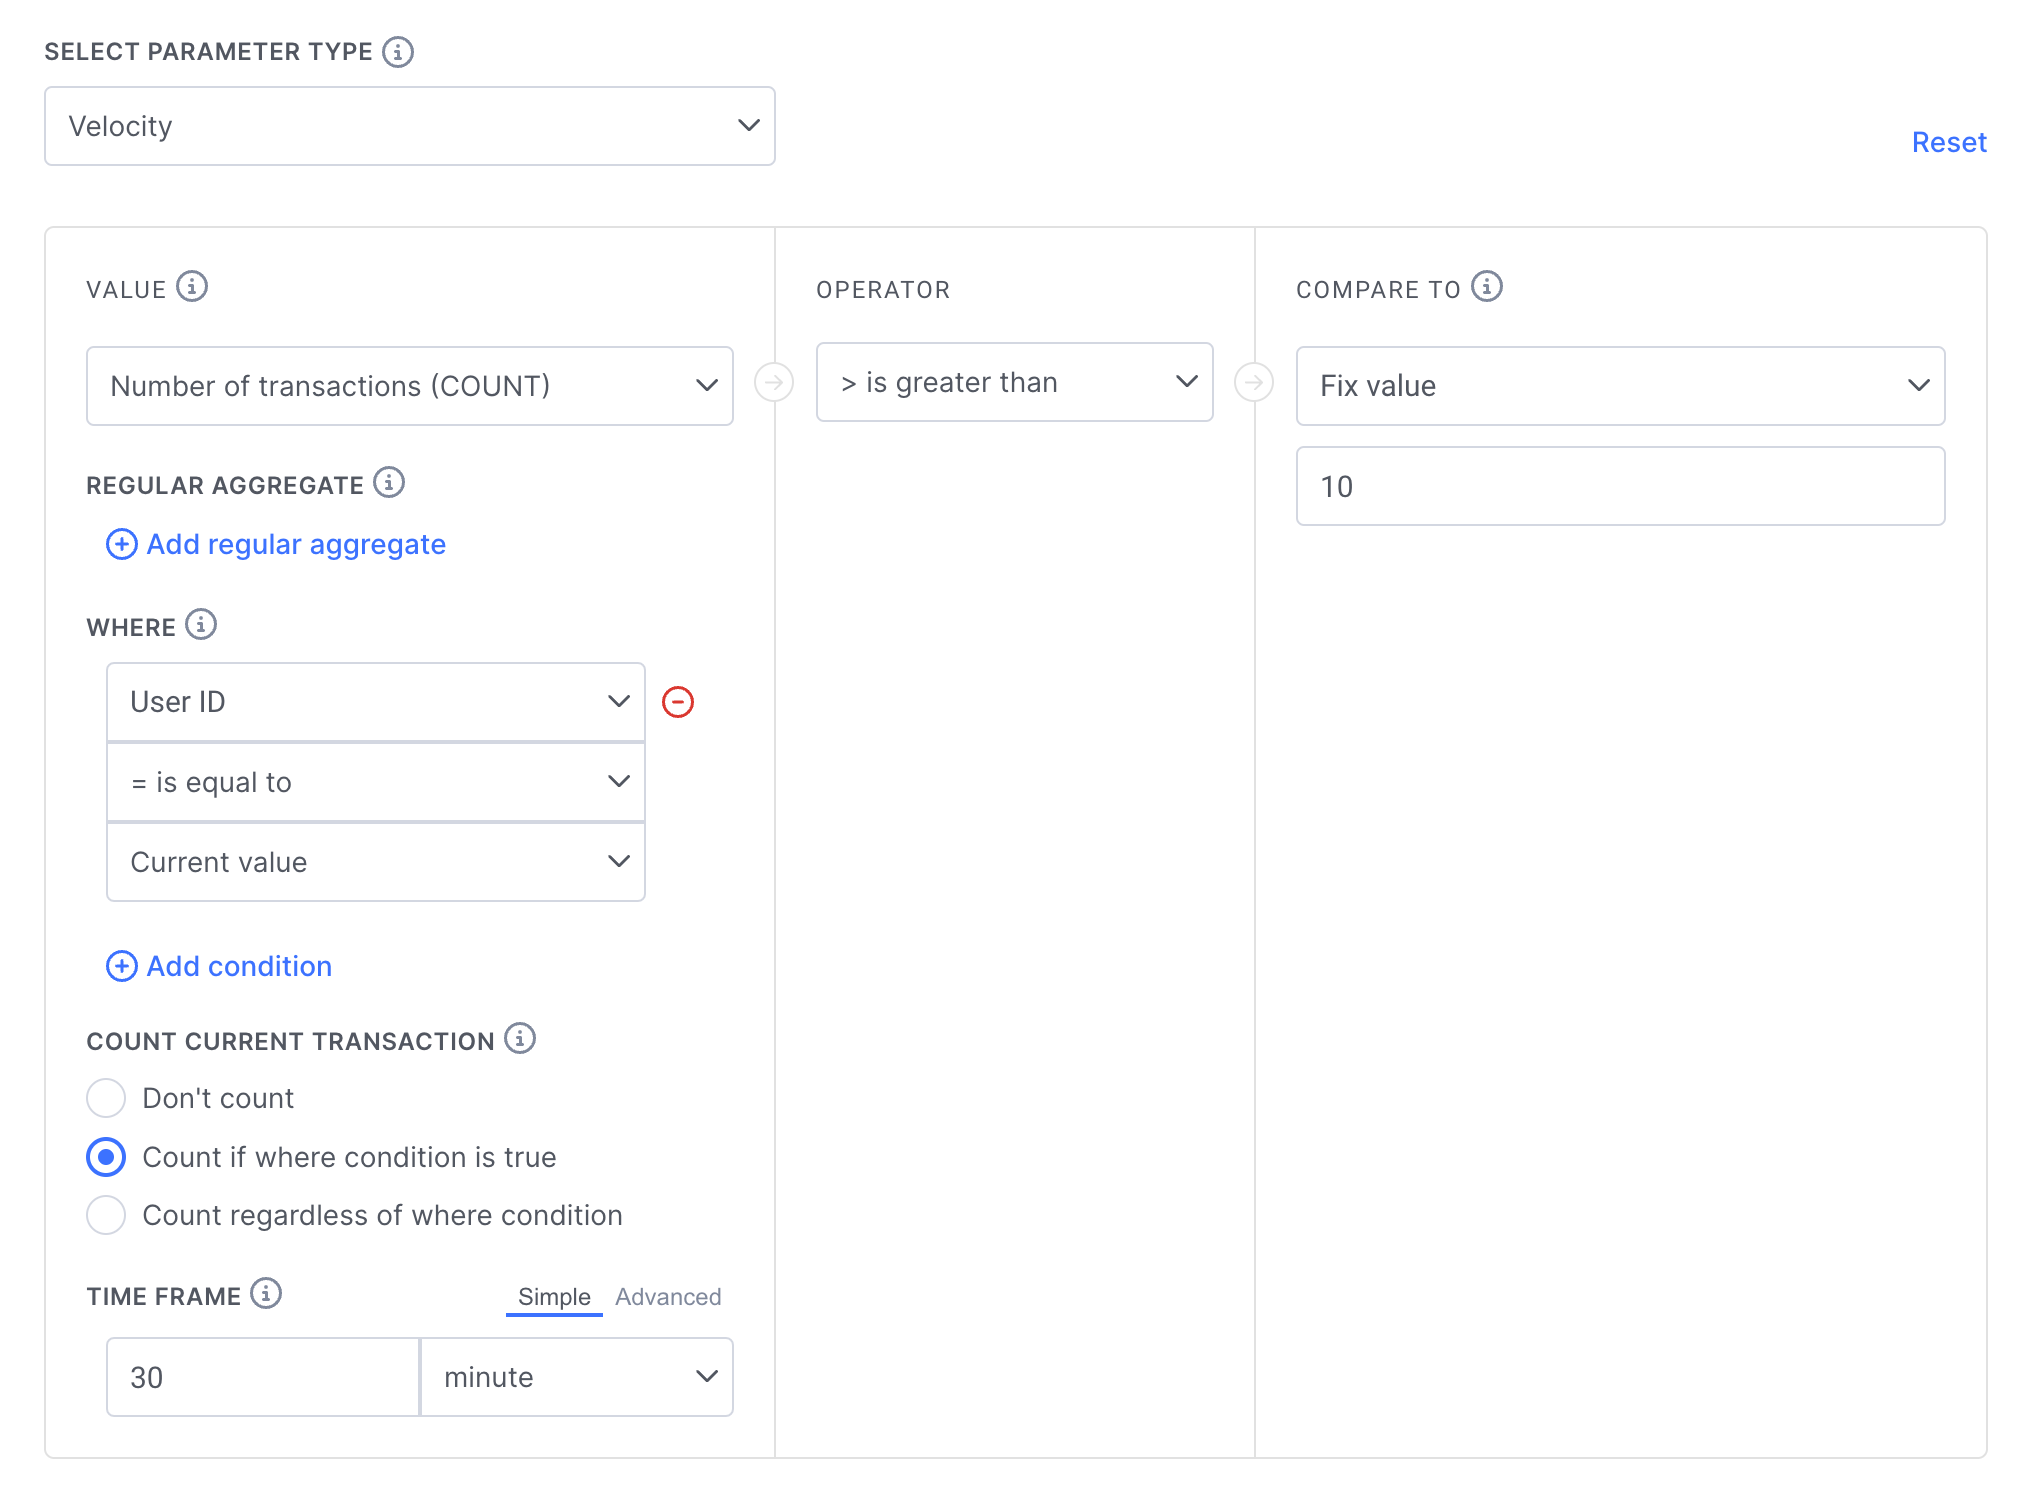Click the plus icon of Add condition

pos(122,966)
